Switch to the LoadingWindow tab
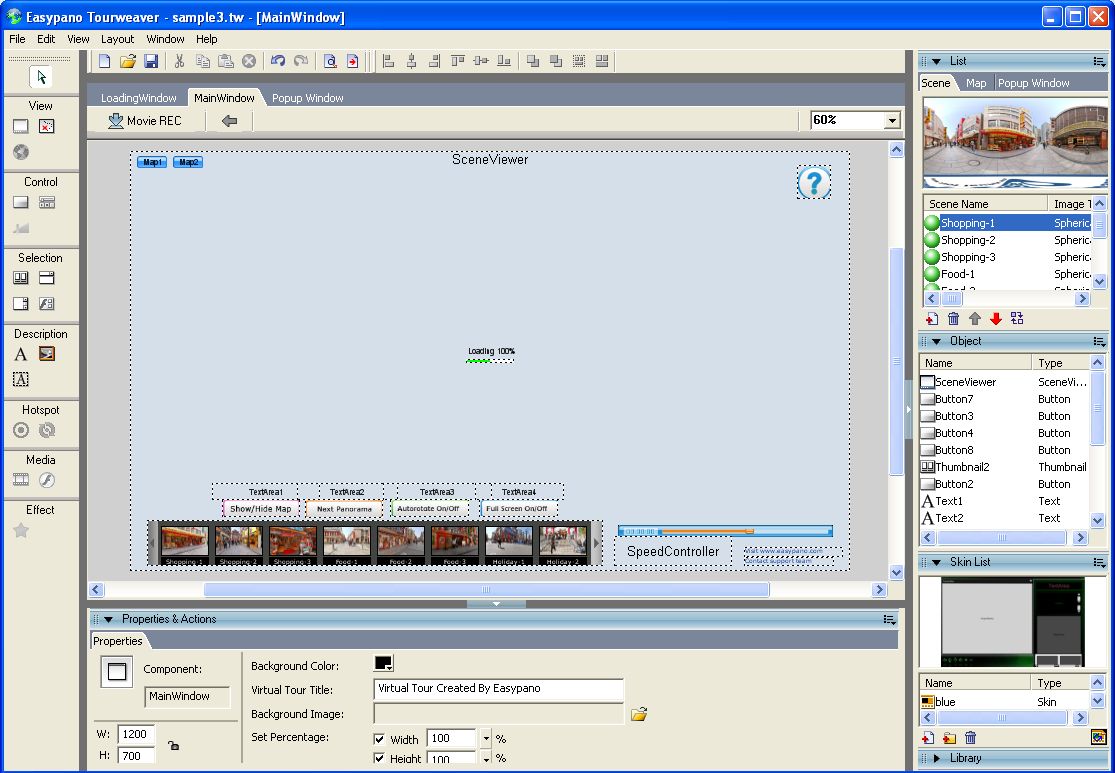 [x=139, y=98]
